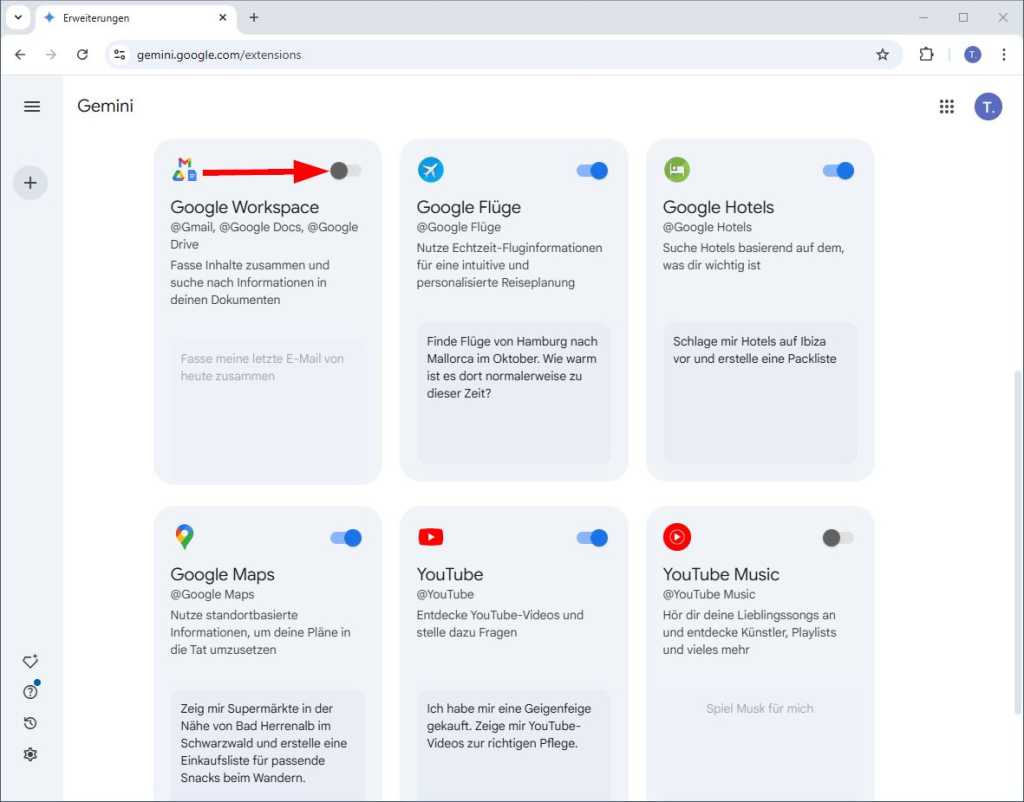Open the Chrome three-dot menu

1004,54
